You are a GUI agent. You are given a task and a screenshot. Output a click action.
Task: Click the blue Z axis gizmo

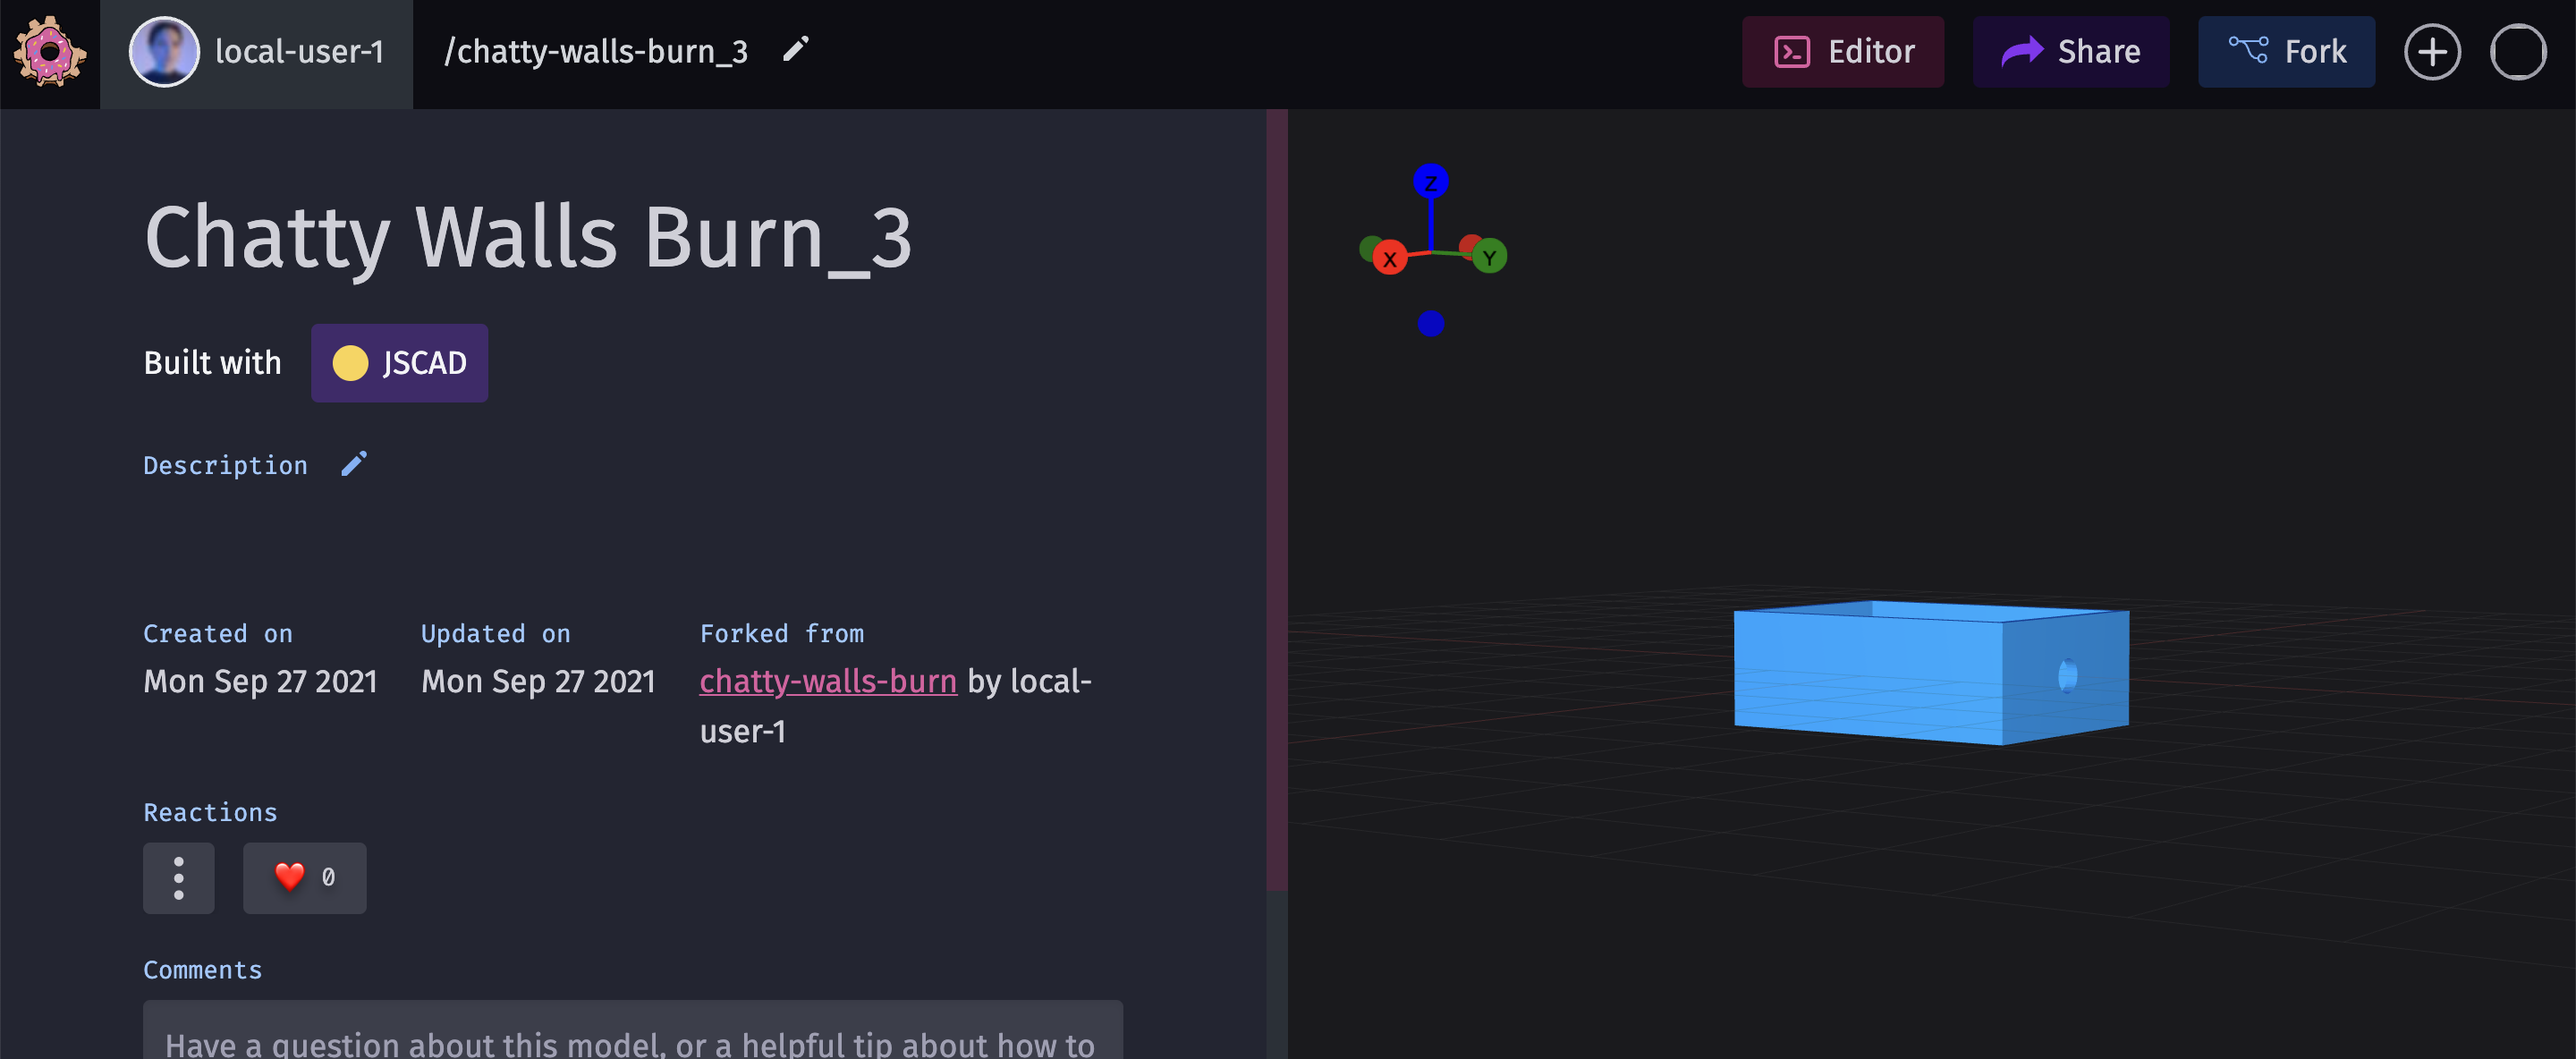1430,182
